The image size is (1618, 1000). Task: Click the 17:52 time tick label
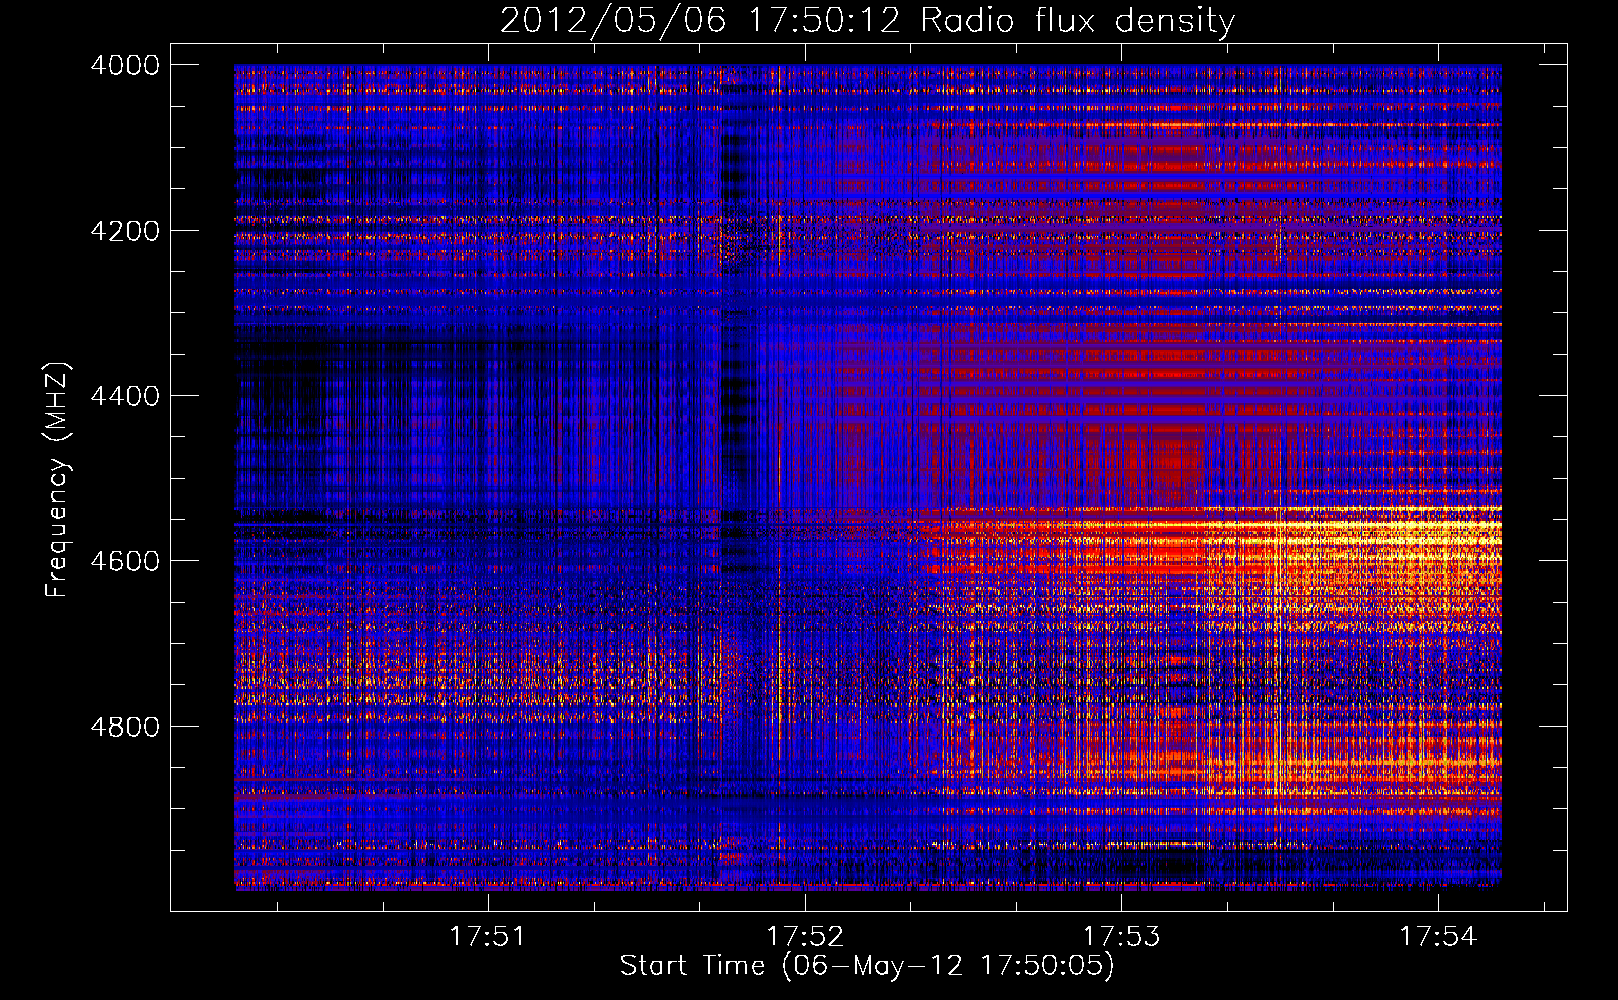click(805, 937)
